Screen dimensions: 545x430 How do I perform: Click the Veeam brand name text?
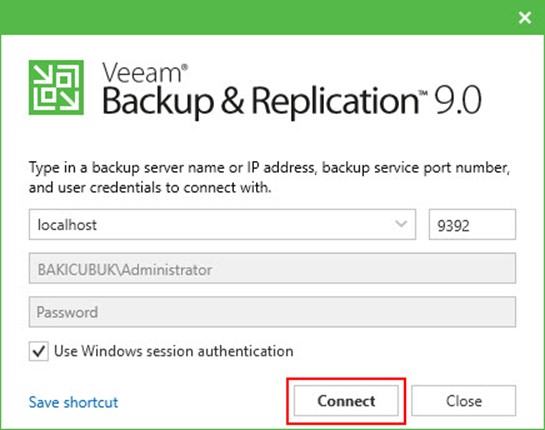pyautogui.click(x=142, y=73)
